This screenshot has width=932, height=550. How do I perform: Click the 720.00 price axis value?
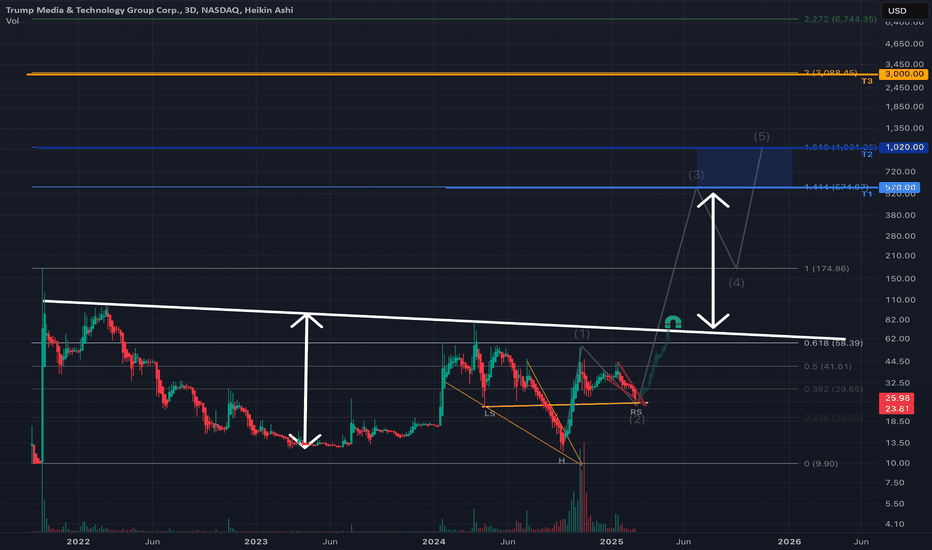[x=900, y=172]
